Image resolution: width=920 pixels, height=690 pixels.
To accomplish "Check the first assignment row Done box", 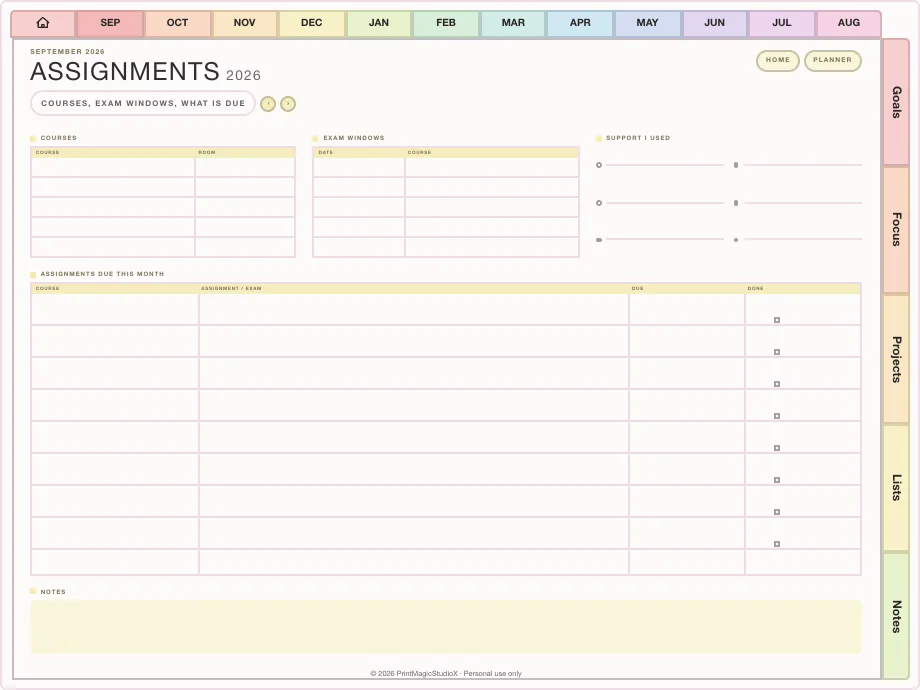I will [777, 320].
